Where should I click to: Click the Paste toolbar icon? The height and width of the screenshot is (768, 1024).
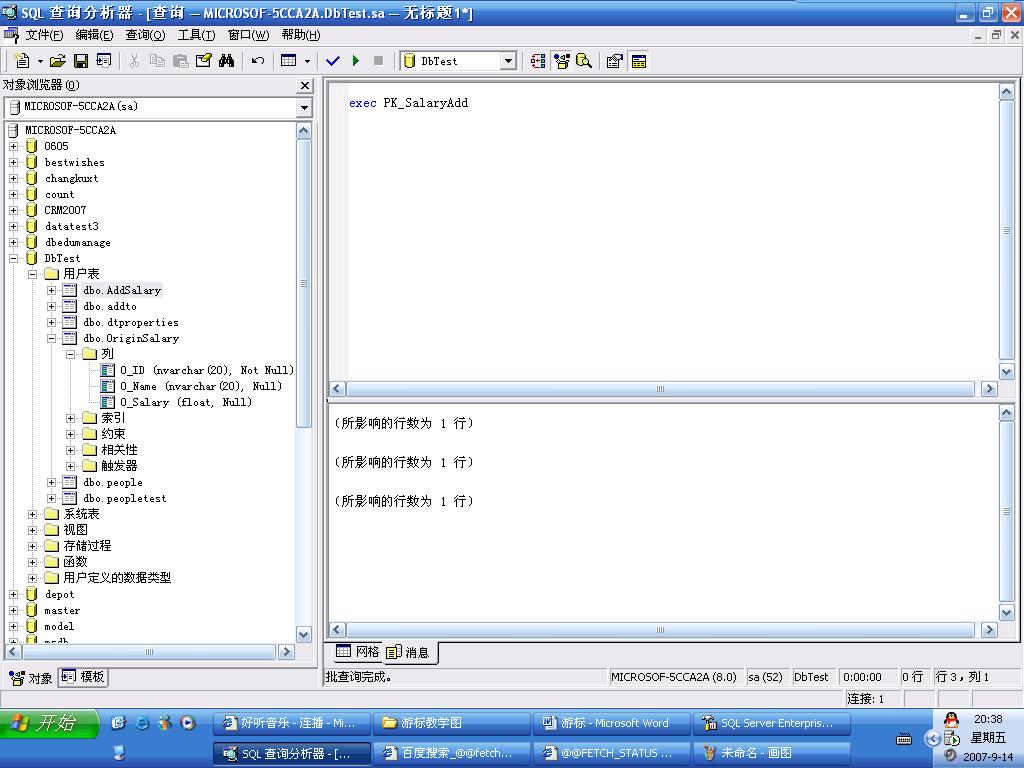(180, 61)
